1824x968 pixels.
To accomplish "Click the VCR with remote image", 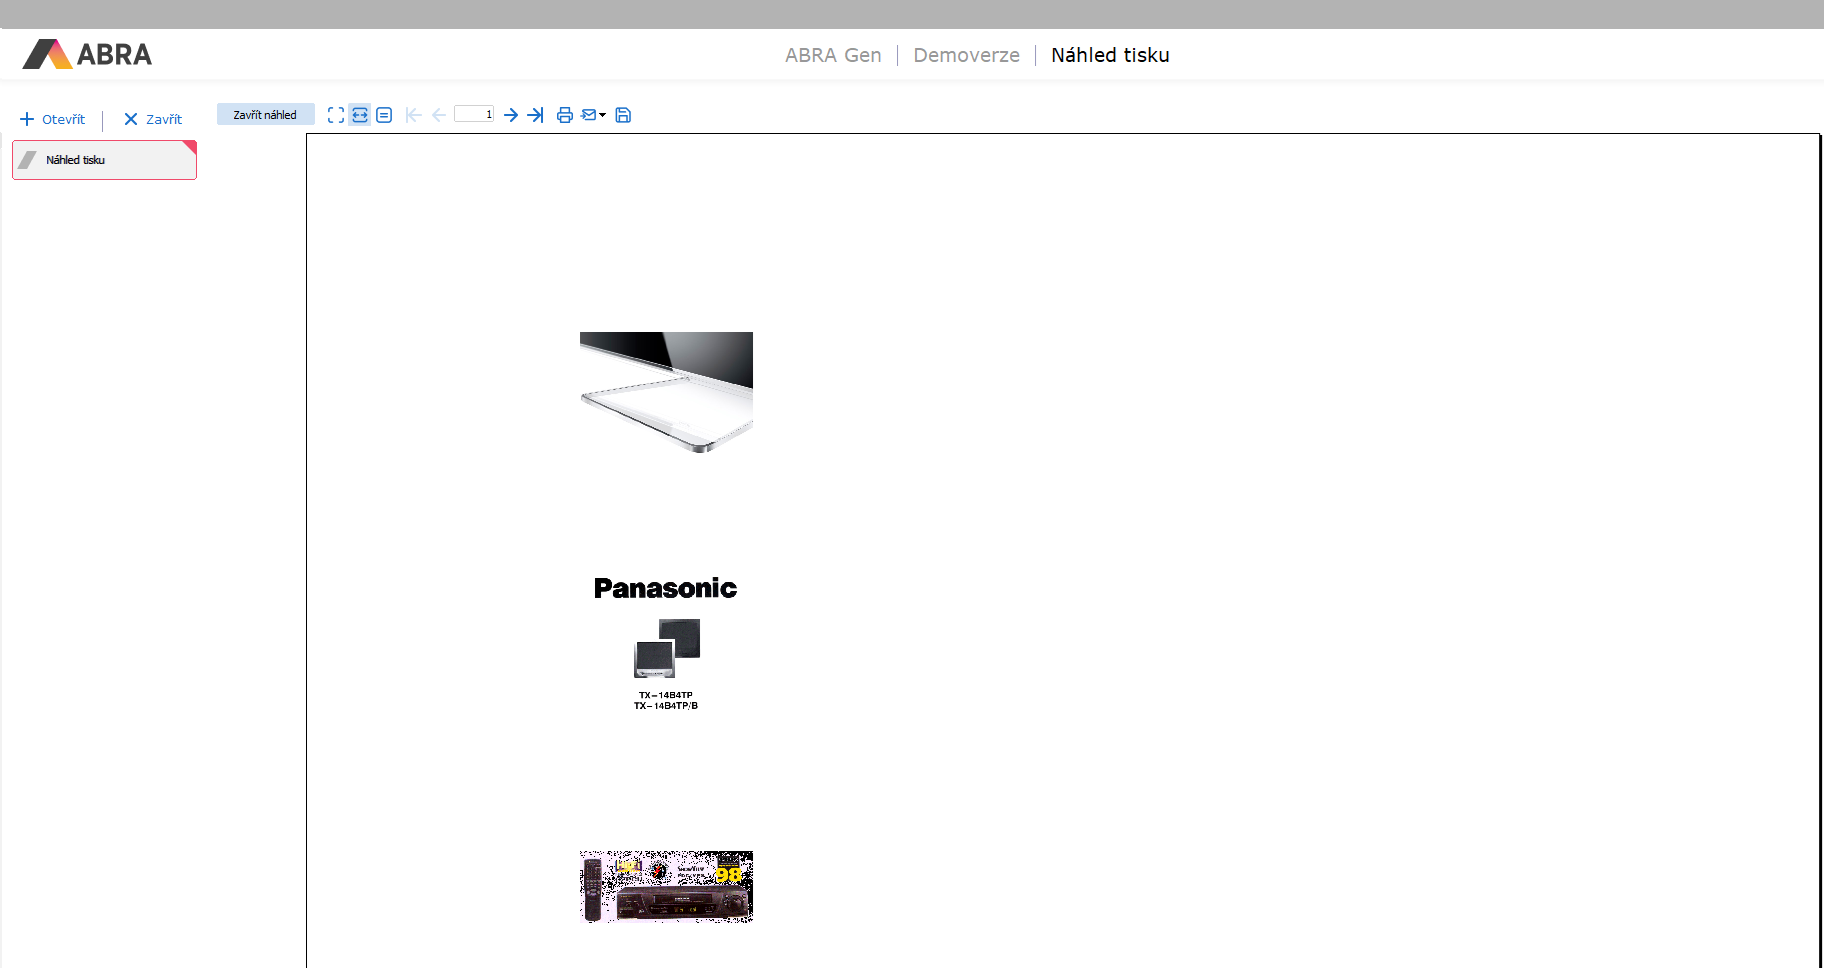I will pyautogui.click(x=666, y=886).
